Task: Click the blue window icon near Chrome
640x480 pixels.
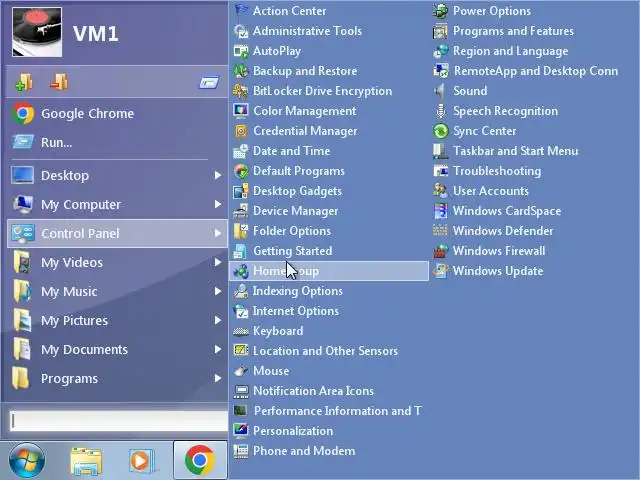Action: click(209, 82)
